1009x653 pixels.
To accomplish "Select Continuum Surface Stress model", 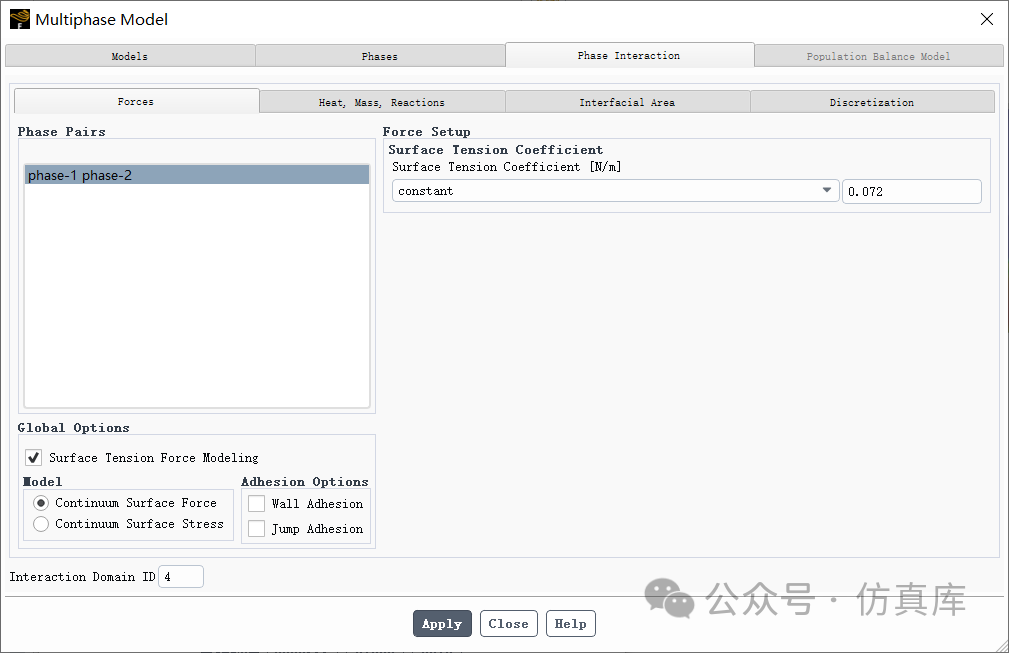I will coord(40,523).
